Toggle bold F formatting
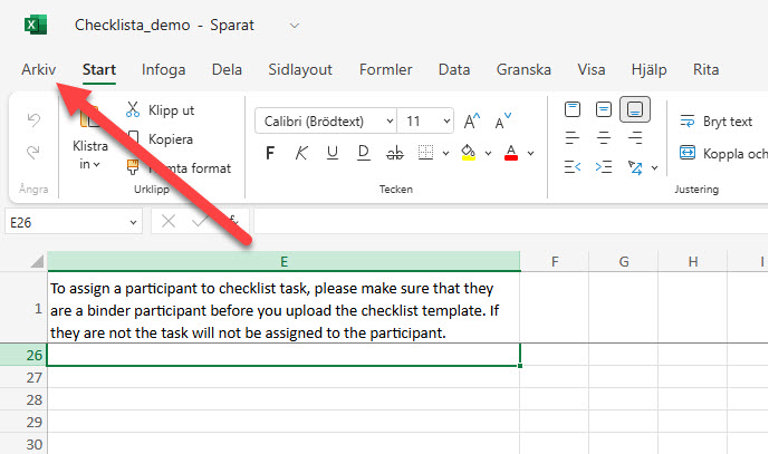Screen dimensions: 768x454 [x=270, y=153]
